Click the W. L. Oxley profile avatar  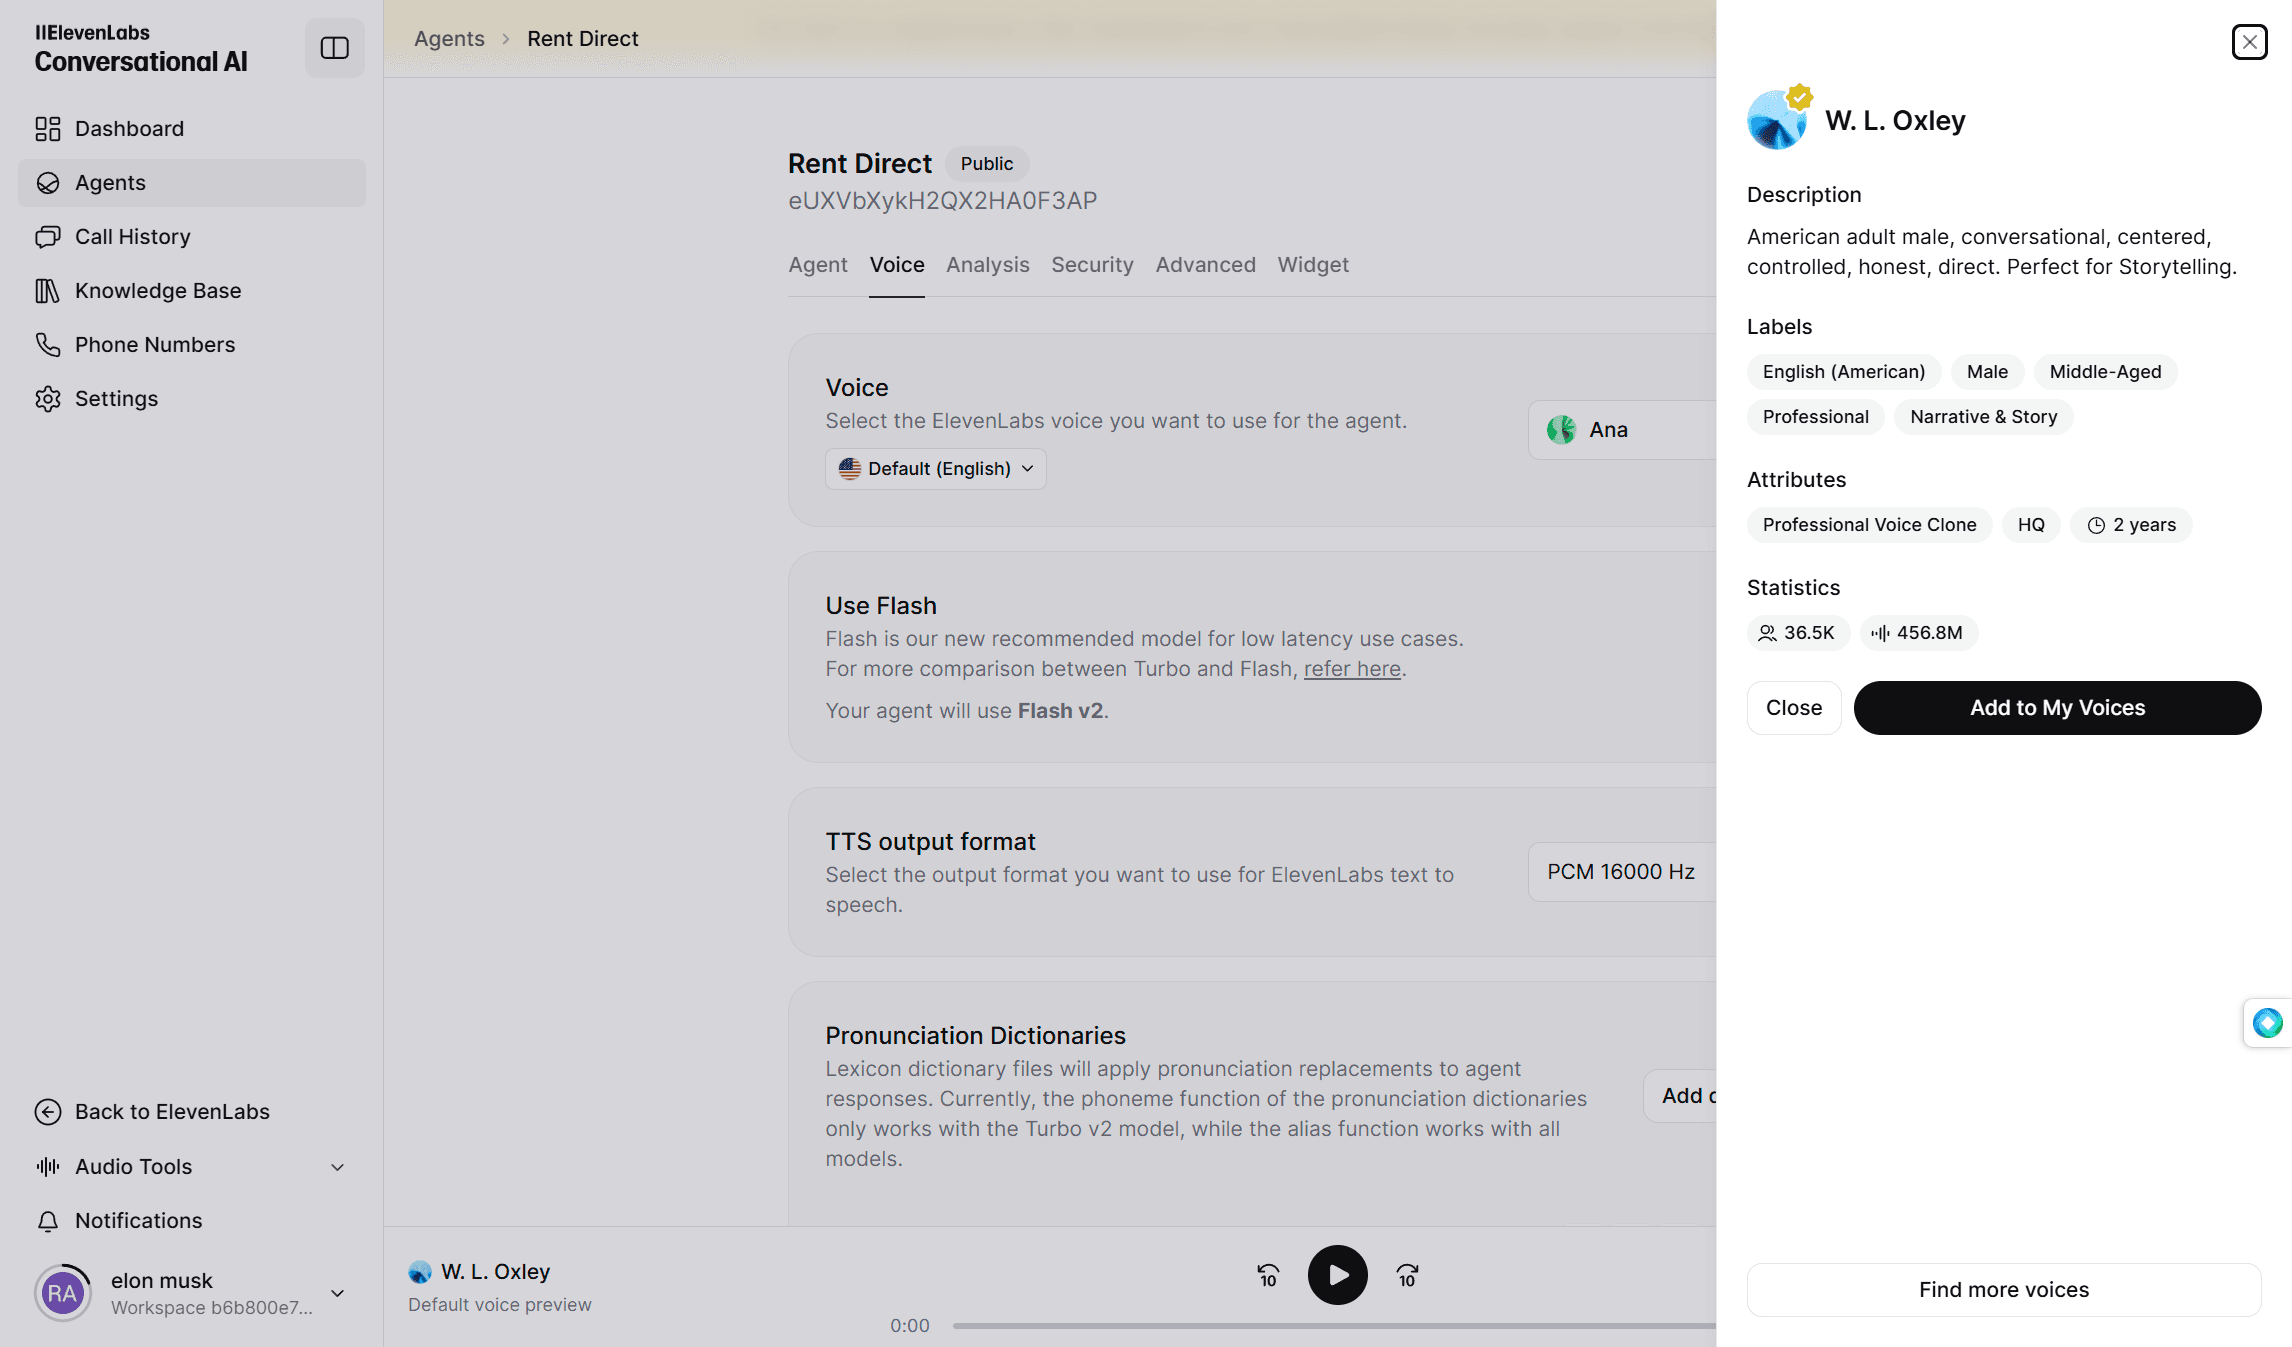pyautogui.click(x=1777, y=120)
